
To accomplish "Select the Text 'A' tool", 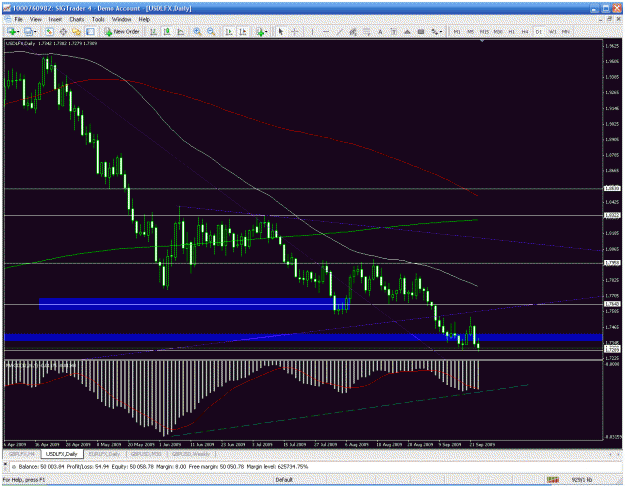I will pyautogui.click(x=380, y=31).
